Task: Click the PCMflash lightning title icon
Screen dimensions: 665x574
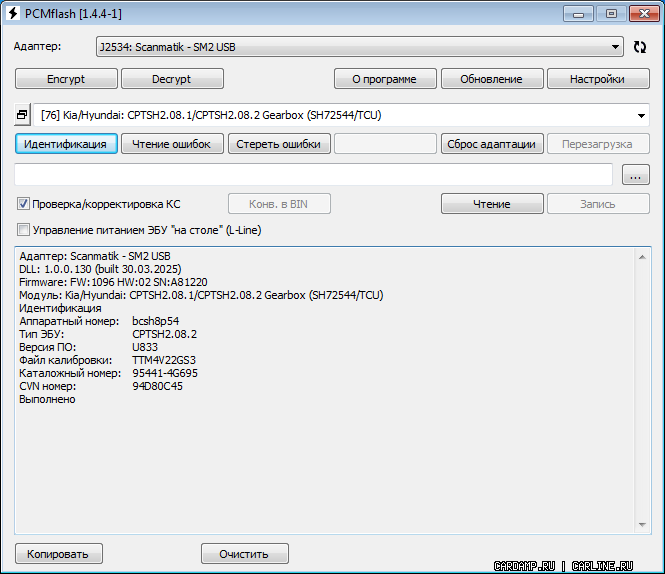Action: click(13, 14)
